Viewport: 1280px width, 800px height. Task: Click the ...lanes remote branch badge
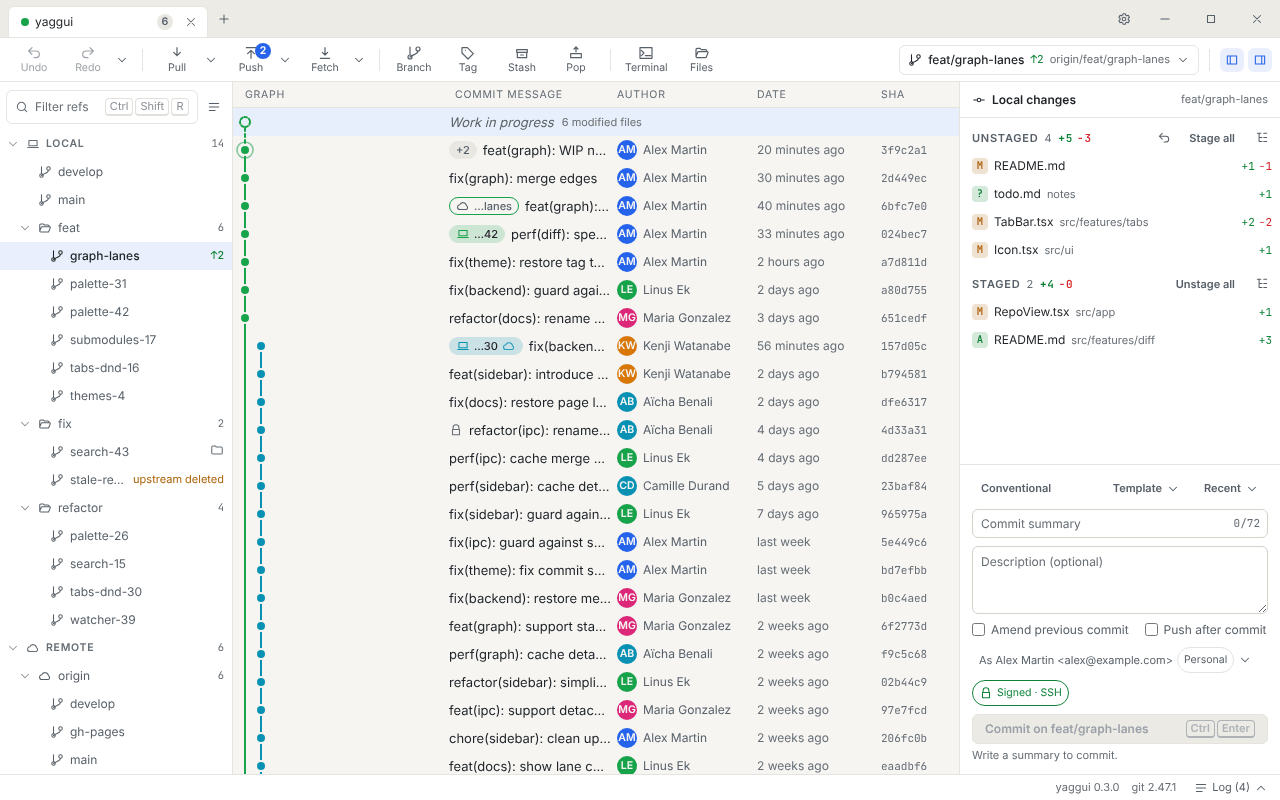tap(484, 206)
